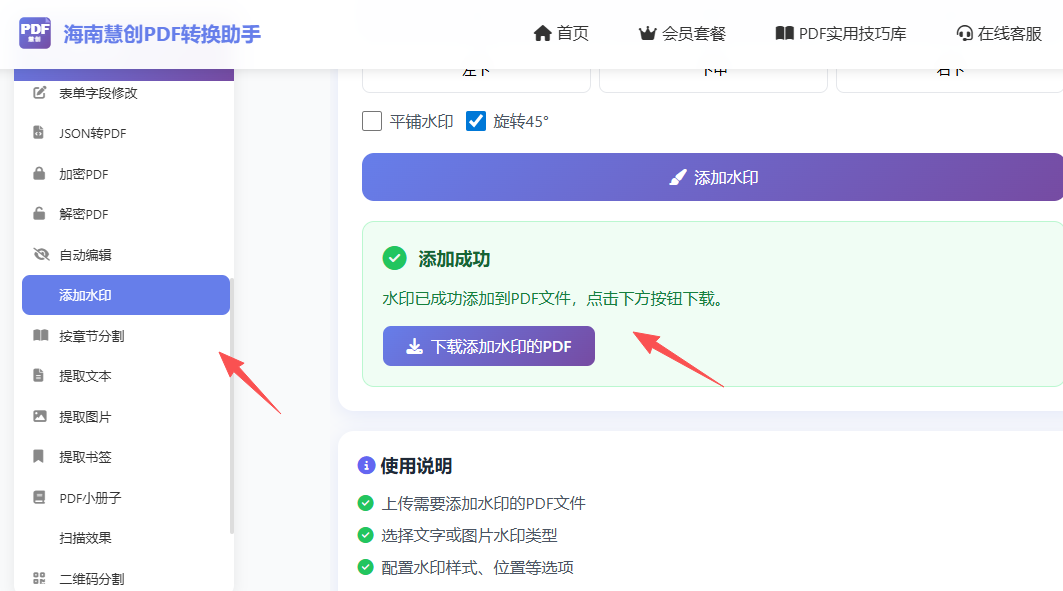Screen dimensions: 1063x591
Task: Click the edit icon beside 表单字段修改
Action: click(x=40, y=93)
